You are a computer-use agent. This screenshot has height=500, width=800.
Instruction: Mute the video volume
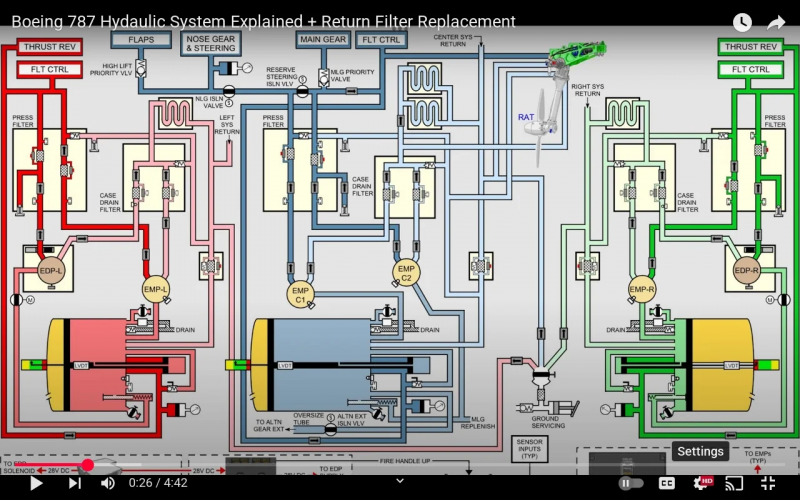coord(108,483)
